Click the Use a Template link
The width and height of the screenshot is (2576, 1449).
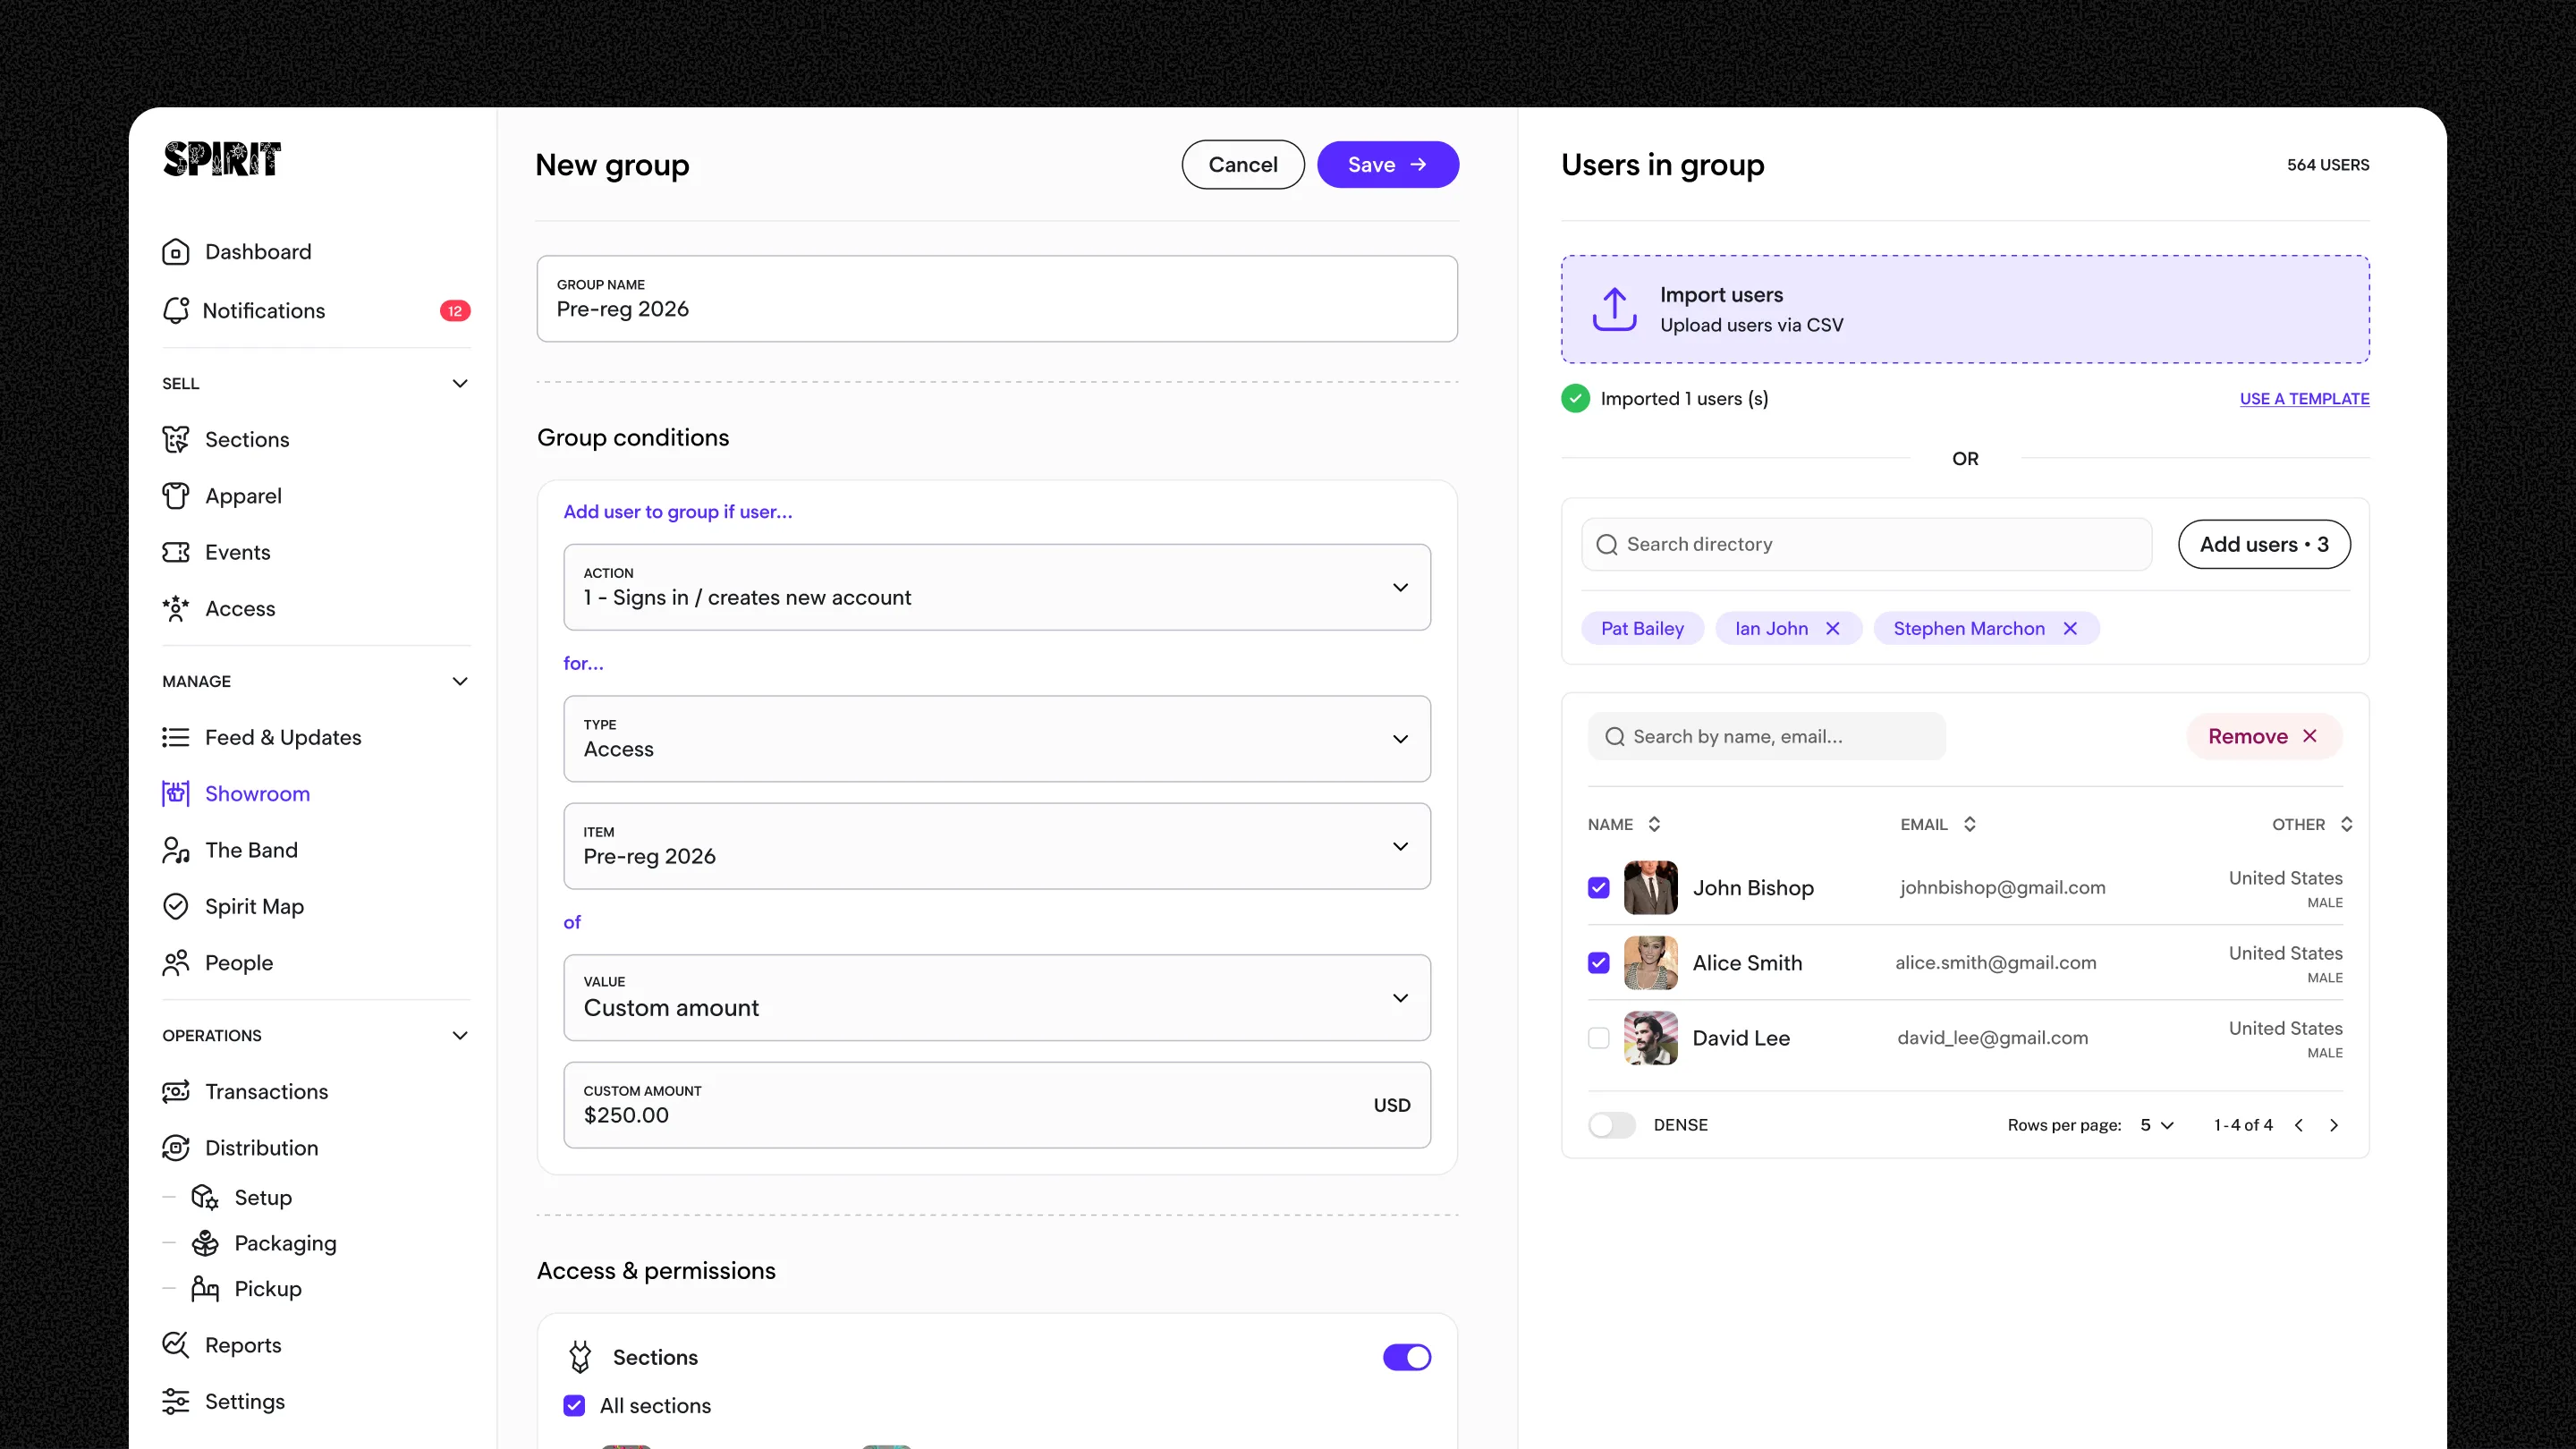click(x=2304, y=398)
